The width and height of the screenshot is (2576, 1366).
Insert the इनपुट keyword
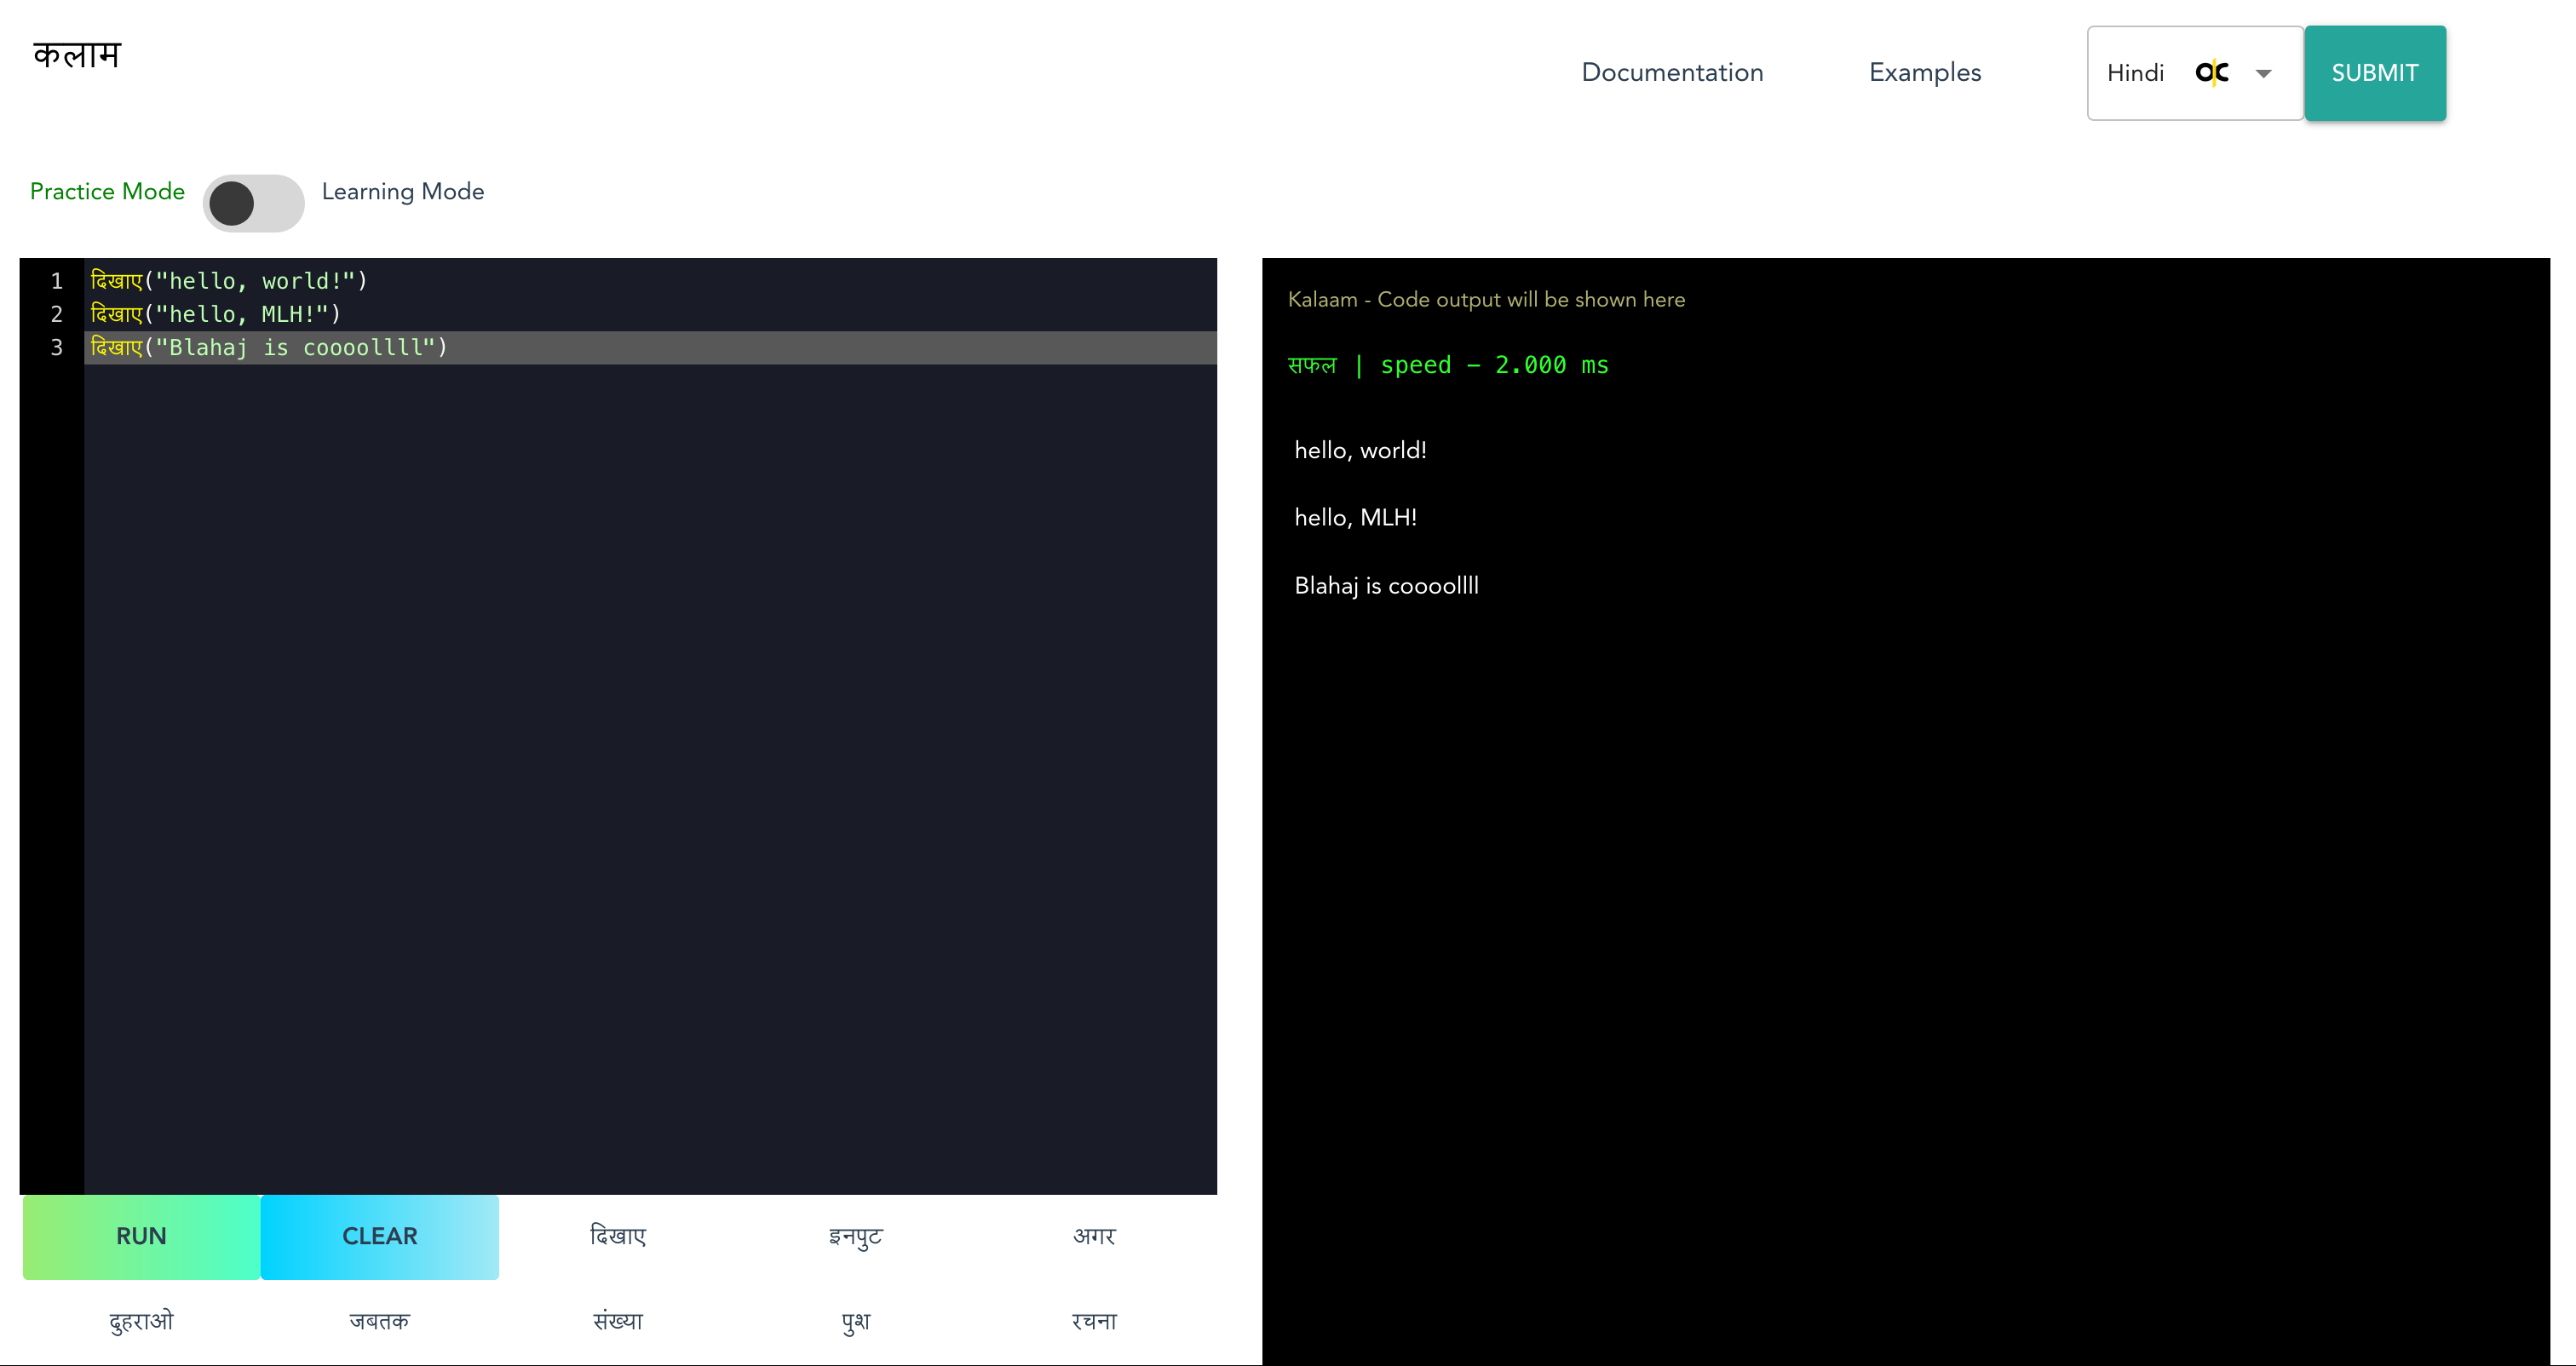(856, 1236)
